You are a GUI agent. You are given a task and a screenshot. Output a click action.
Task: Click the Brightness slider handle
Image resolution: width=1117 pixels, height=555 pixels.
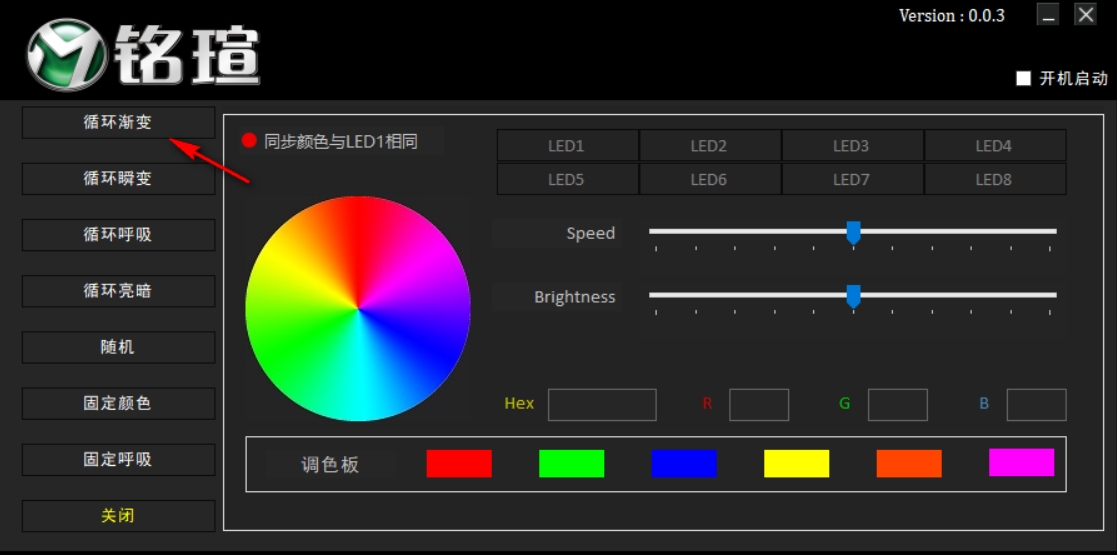click(853, 296)
